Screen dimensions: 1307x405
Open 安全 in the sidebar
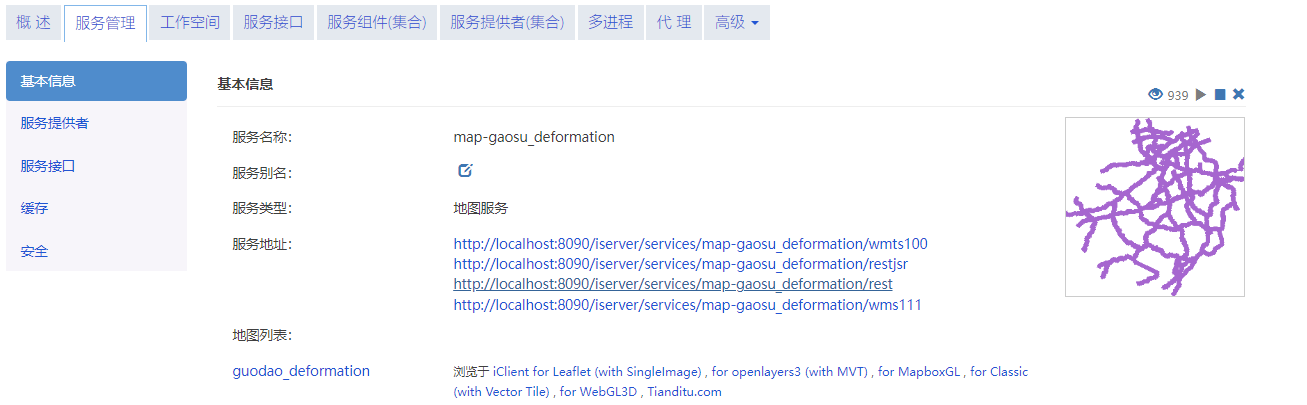click(x=96, y=251)
